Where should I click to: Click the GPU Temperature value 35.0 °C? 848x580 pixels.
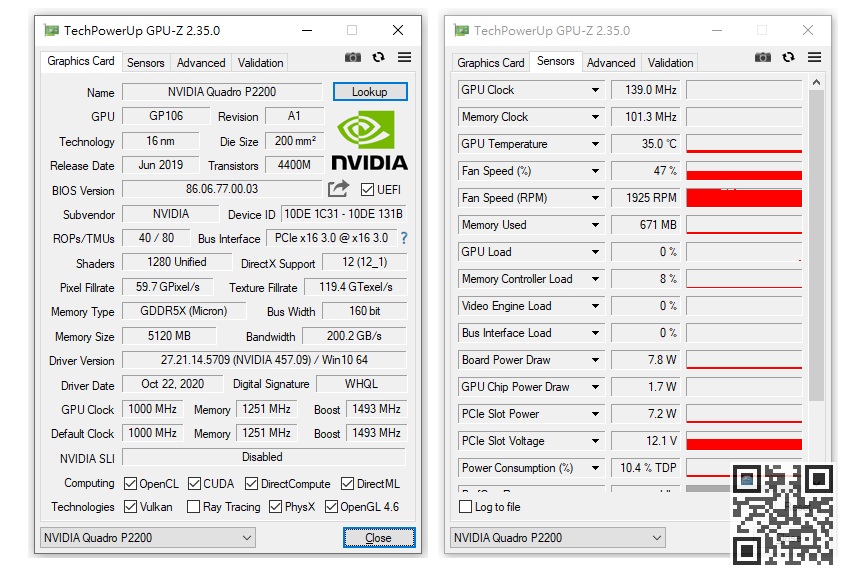tap(646, 144)
